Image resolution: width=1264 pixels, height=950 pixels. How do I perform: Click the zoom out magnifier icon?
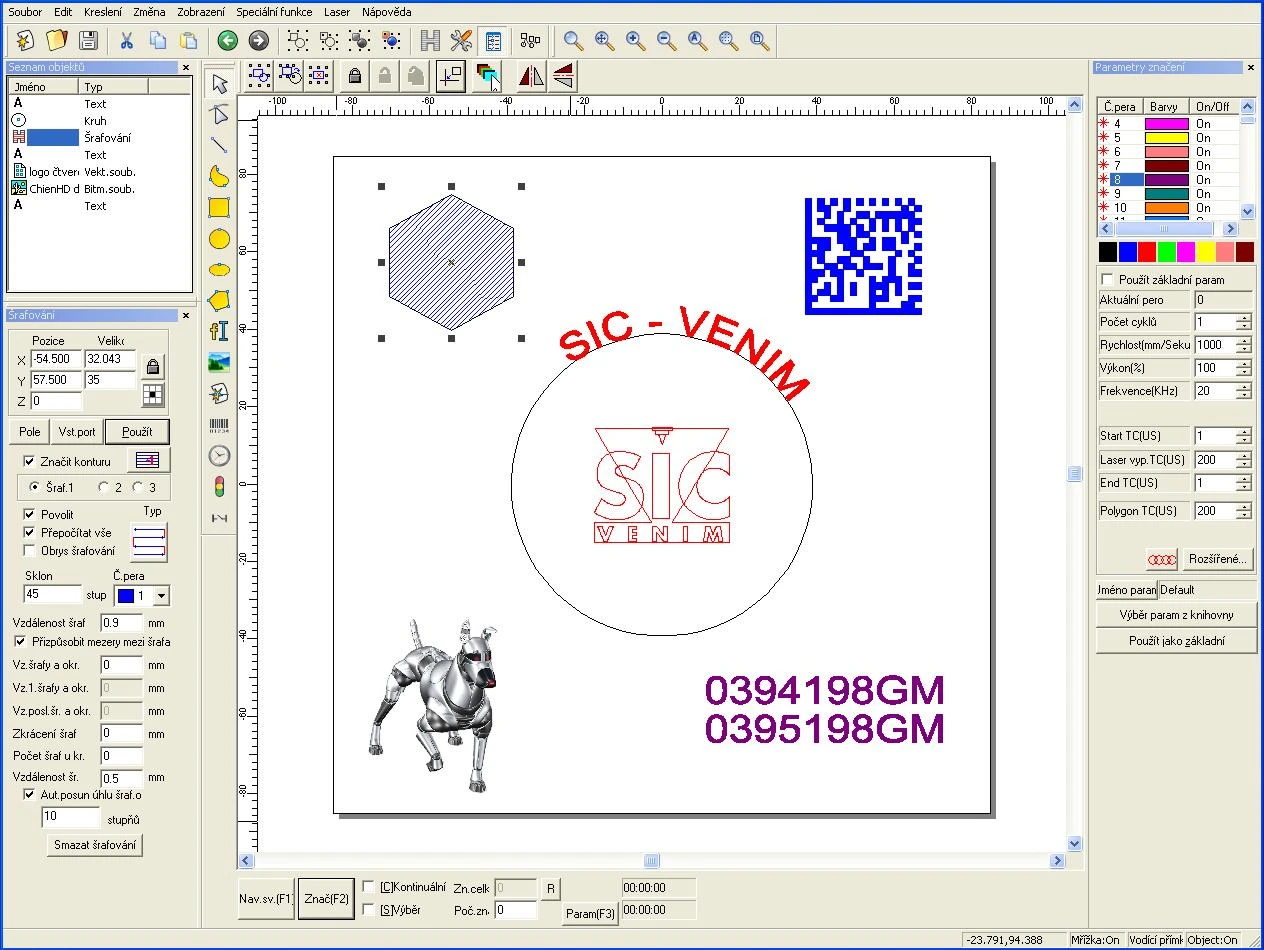point(666,40)
